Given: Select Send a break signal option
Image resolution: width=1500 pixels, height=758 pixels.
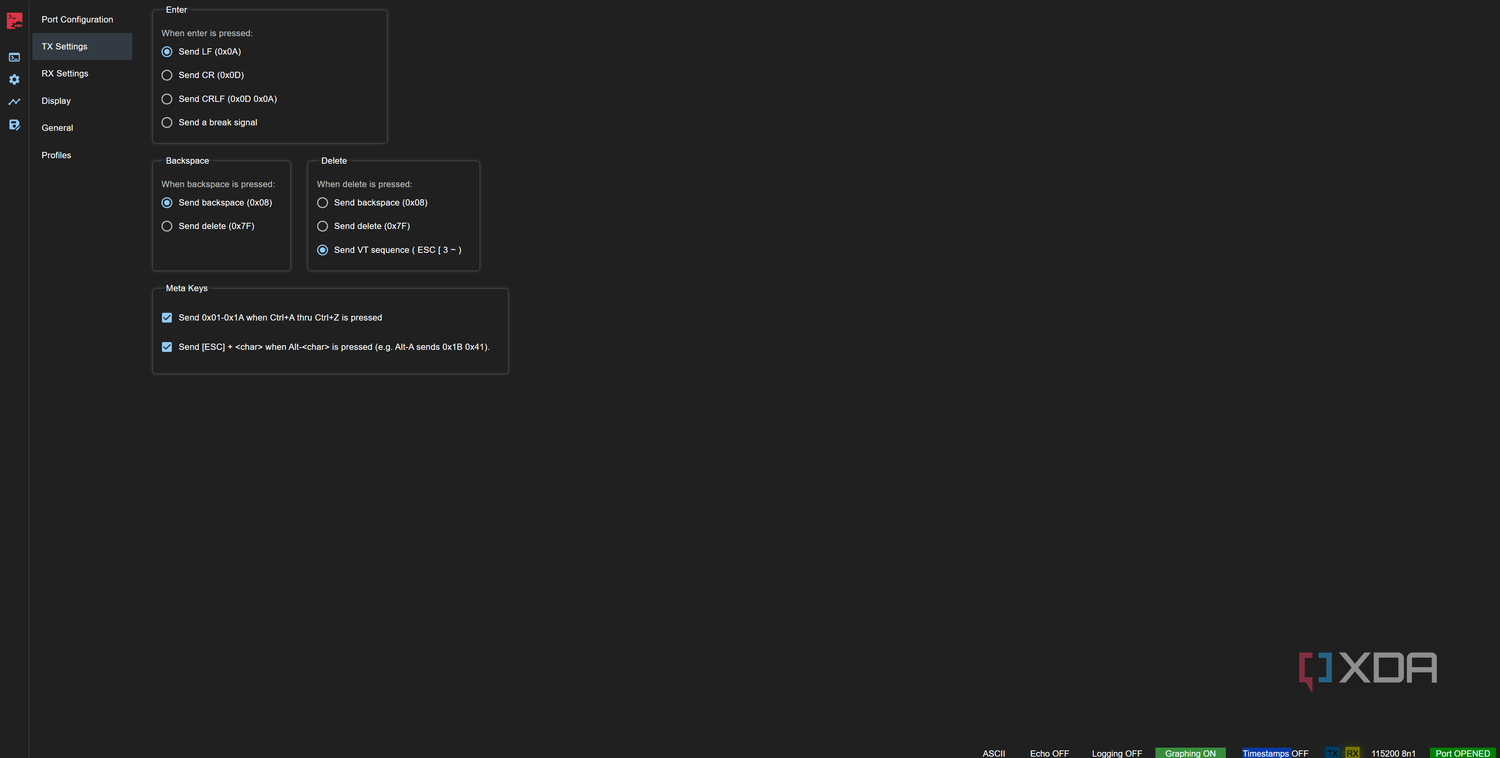Looking at the screenshot, I should (x=167, y=122).
